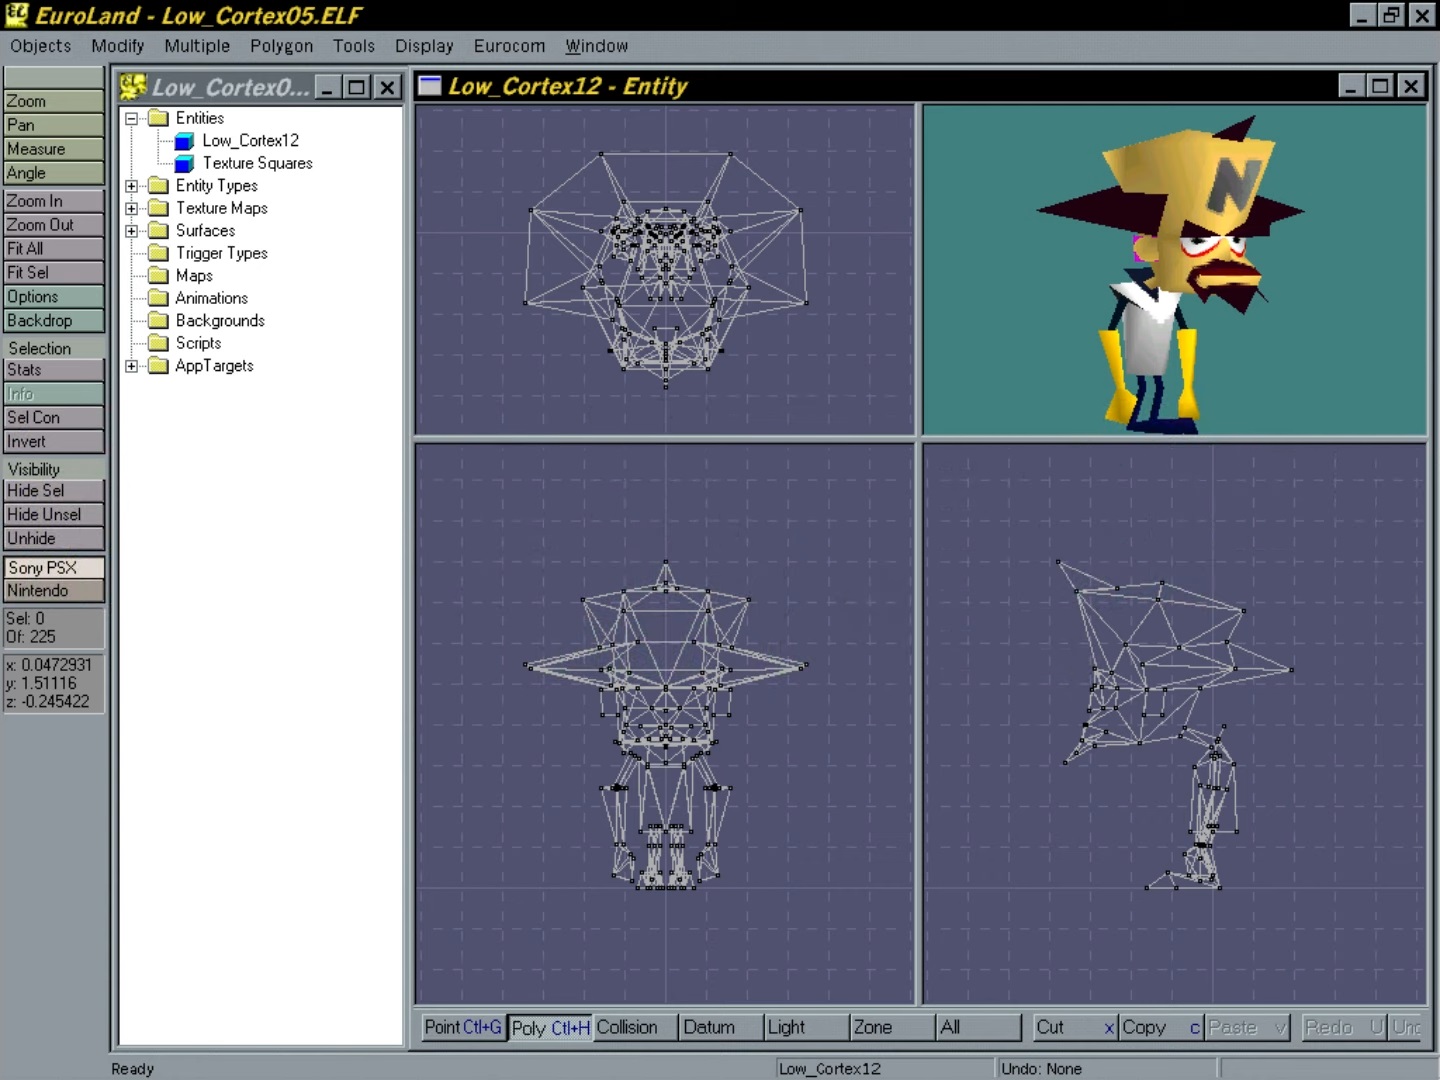Click the Texture Squares blue cube icon
Image resolution: width=1440 pixels, height=1080 pixels.
[184, 163]
